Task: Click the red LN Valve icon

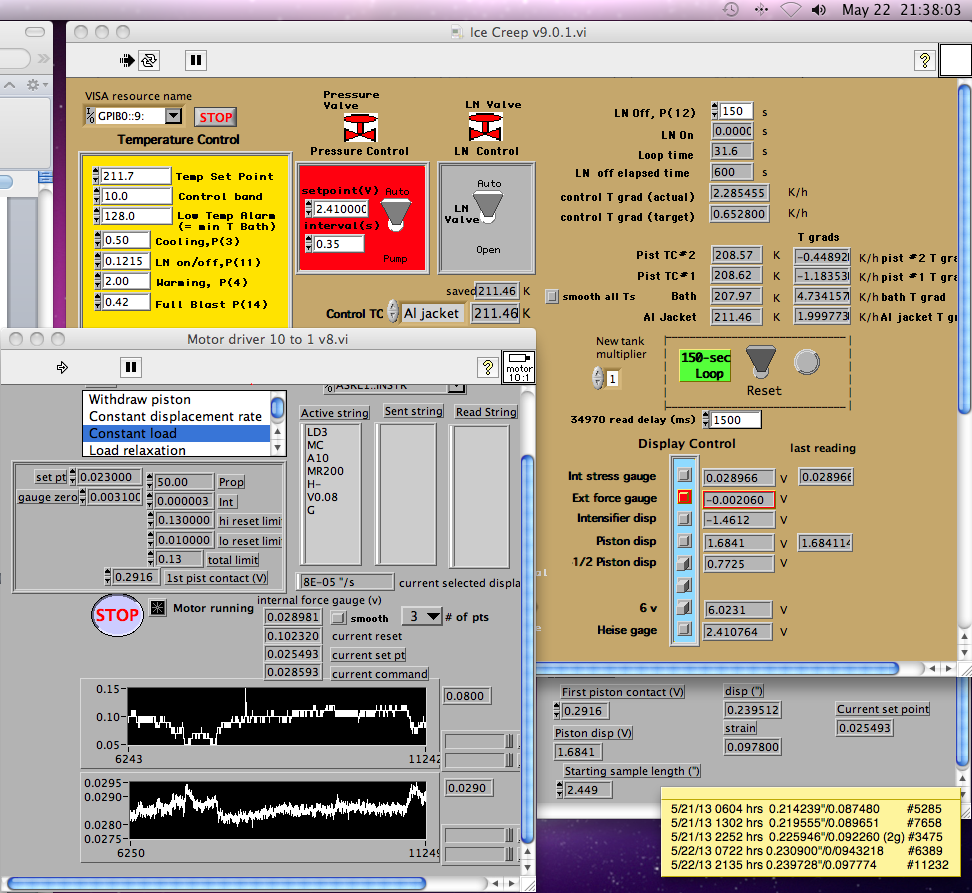Action: point(486,127)
